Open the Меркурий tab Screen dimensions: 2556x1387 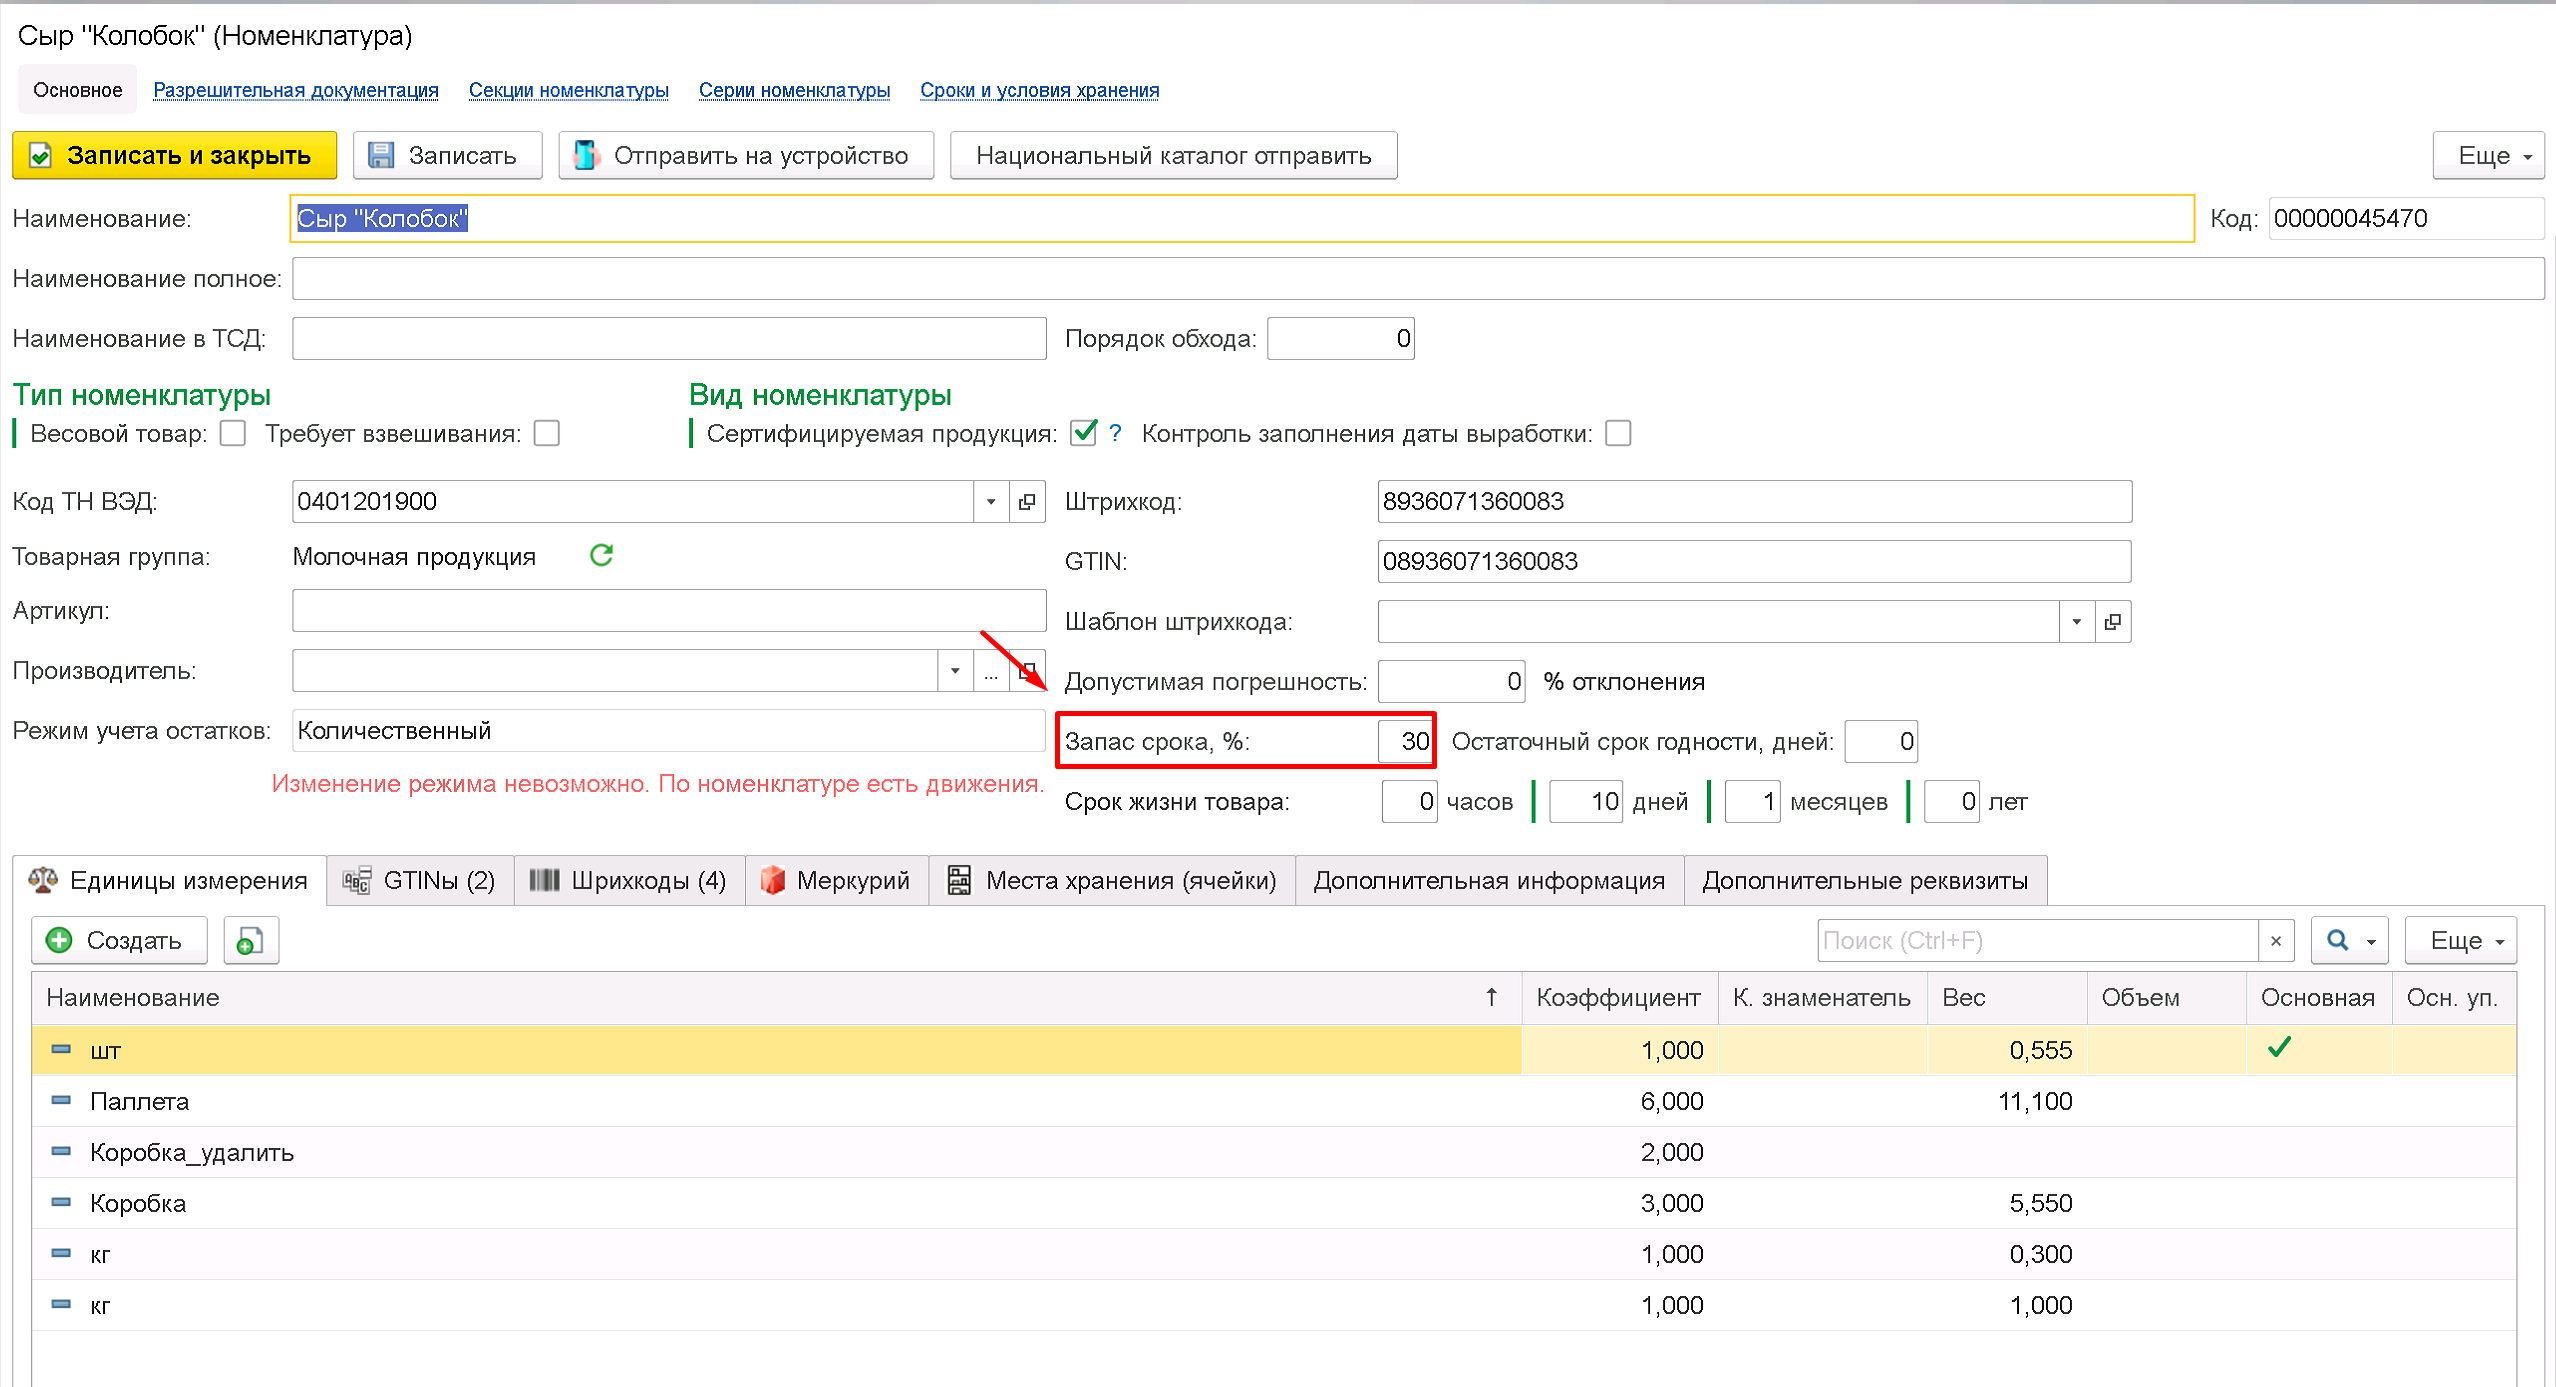pyautogui.click(x=837, y=880)
